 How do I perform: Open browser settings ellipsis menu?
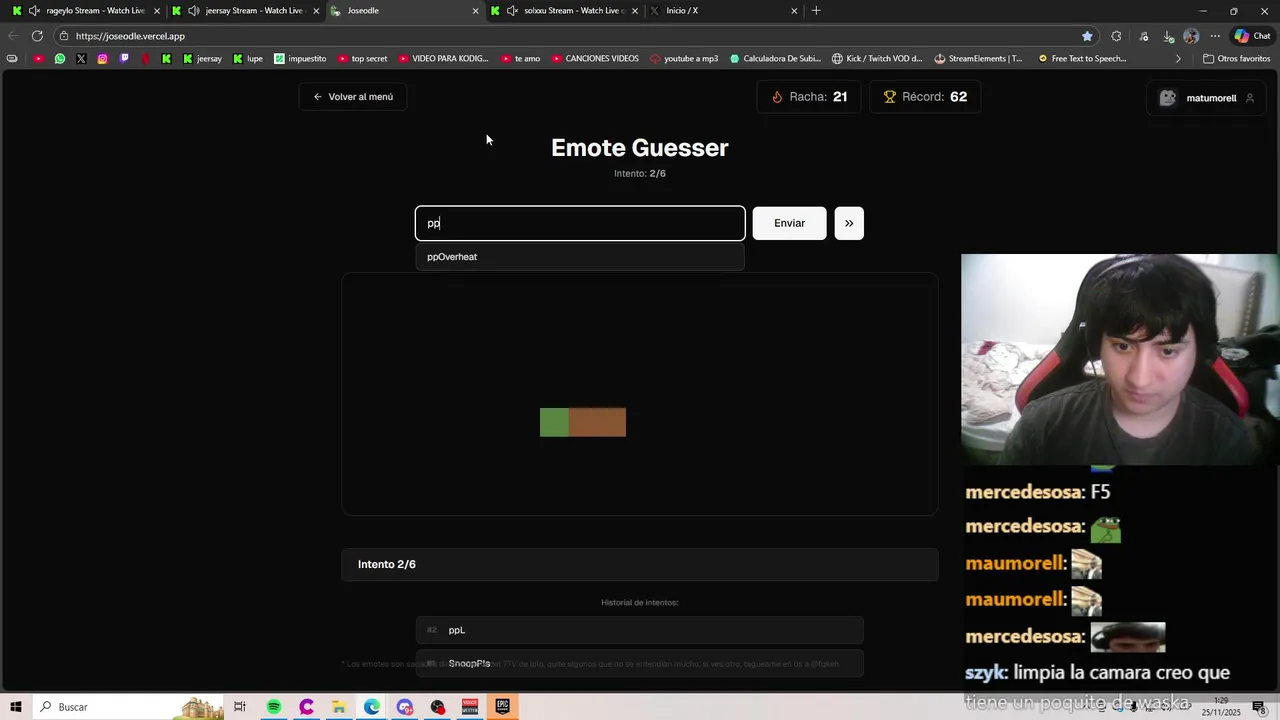[x=1215, y=36]
